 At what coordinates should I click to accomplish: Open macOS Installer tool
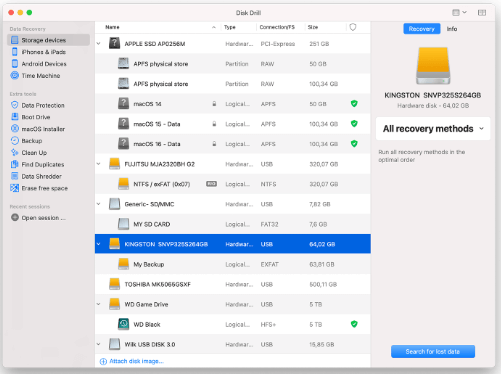point(43,129)
